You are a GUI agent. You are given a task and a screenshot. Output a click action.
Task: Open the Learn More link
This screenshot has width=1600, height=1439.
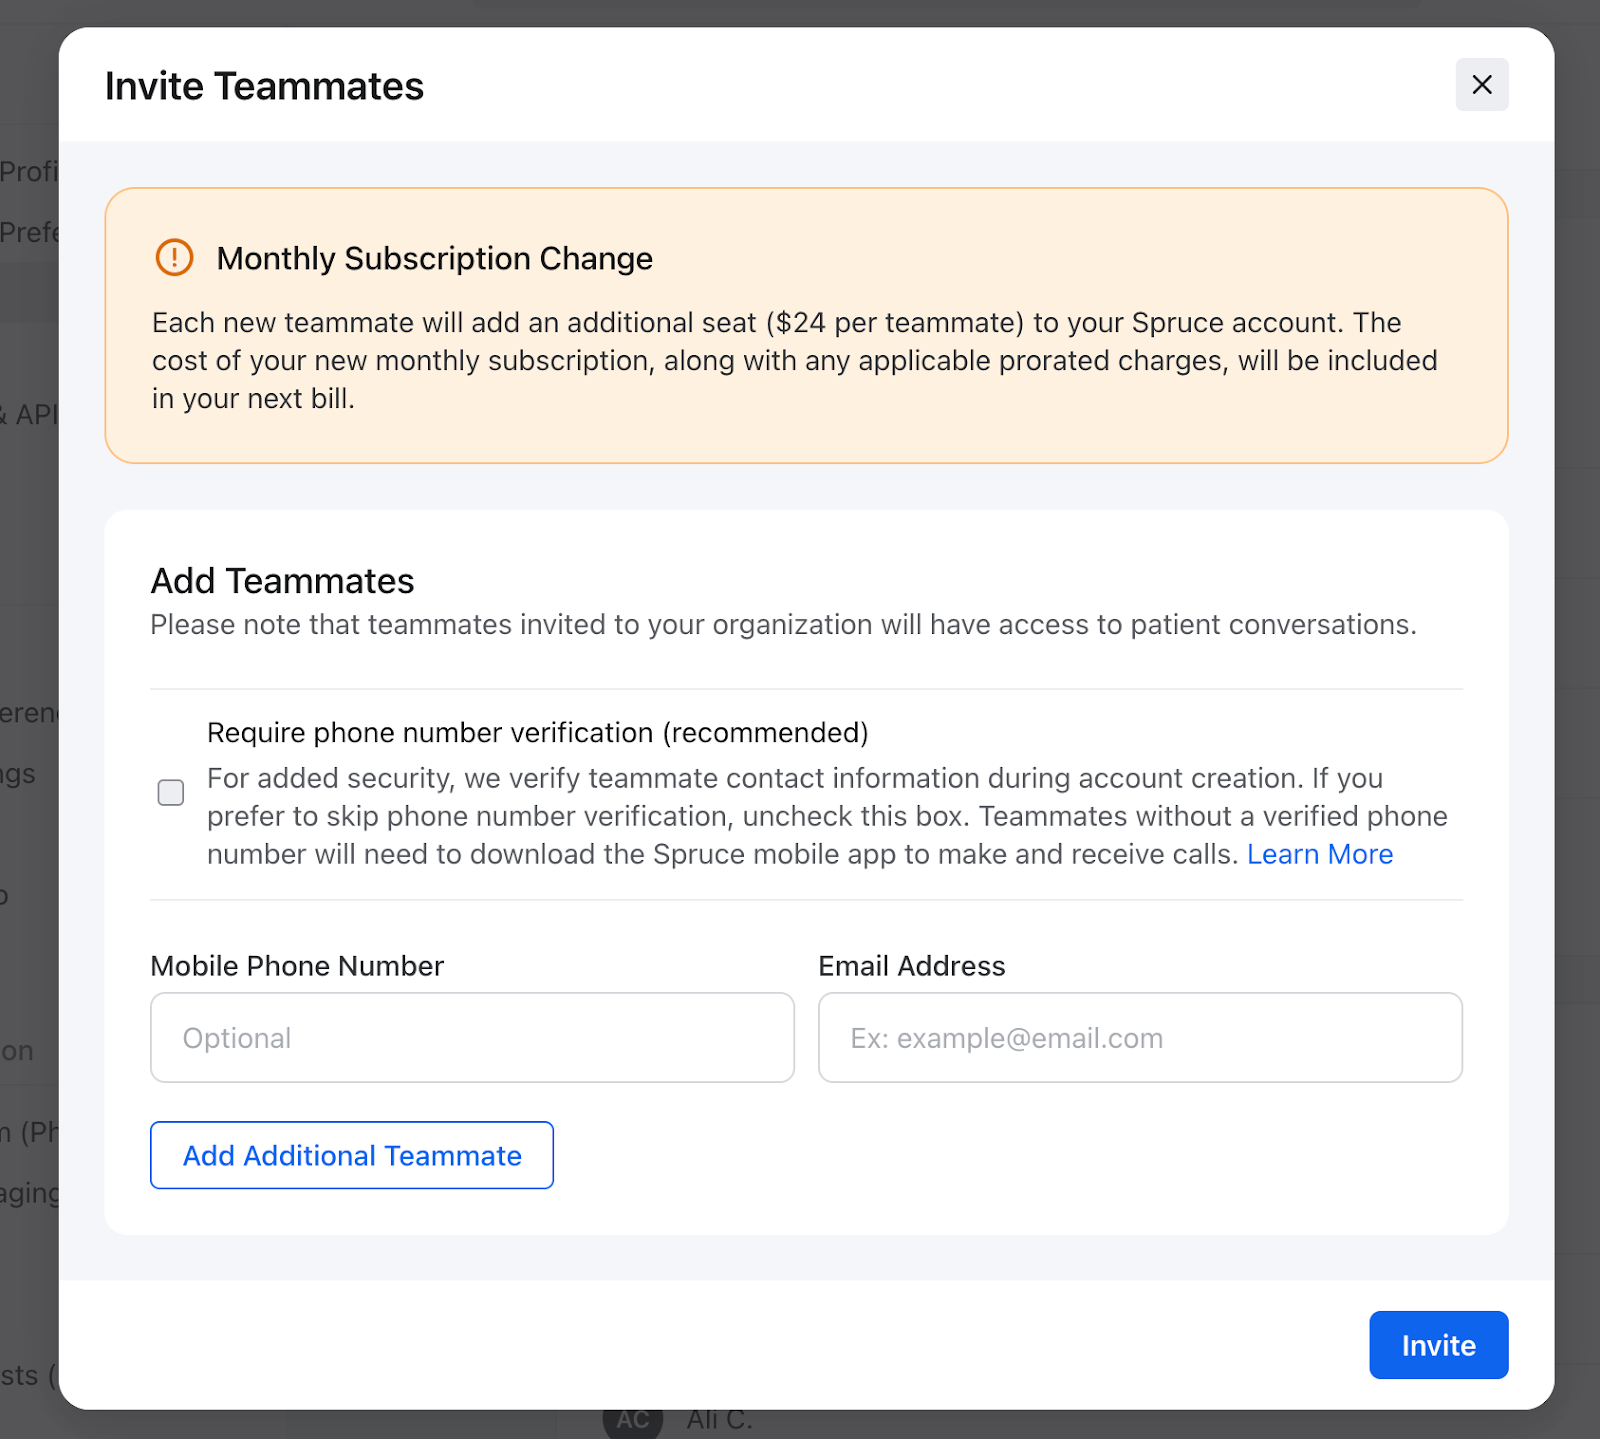pyautogui.click(x=1319, y=854)
